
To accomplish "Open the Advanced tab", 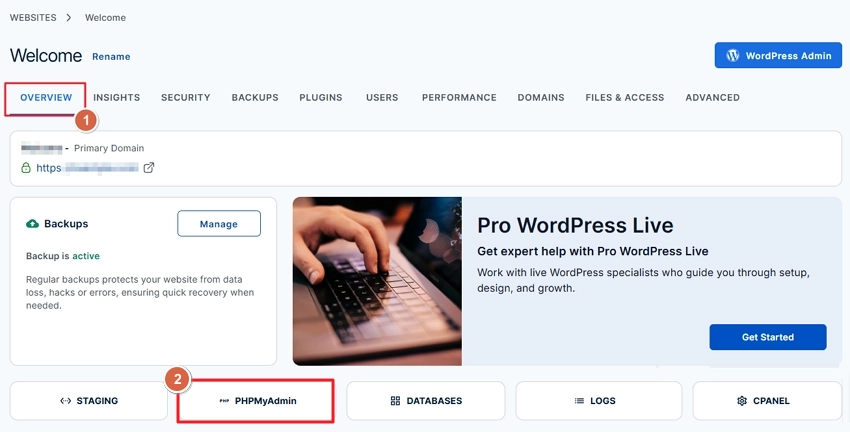I will [x=712, y=98].
